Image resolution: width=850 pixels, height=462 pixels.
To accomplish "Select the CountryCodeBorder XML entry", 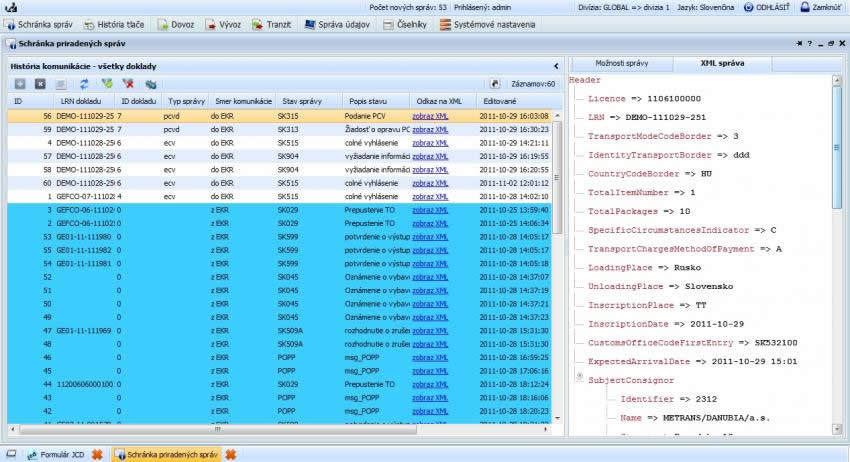I will [649, 174].
